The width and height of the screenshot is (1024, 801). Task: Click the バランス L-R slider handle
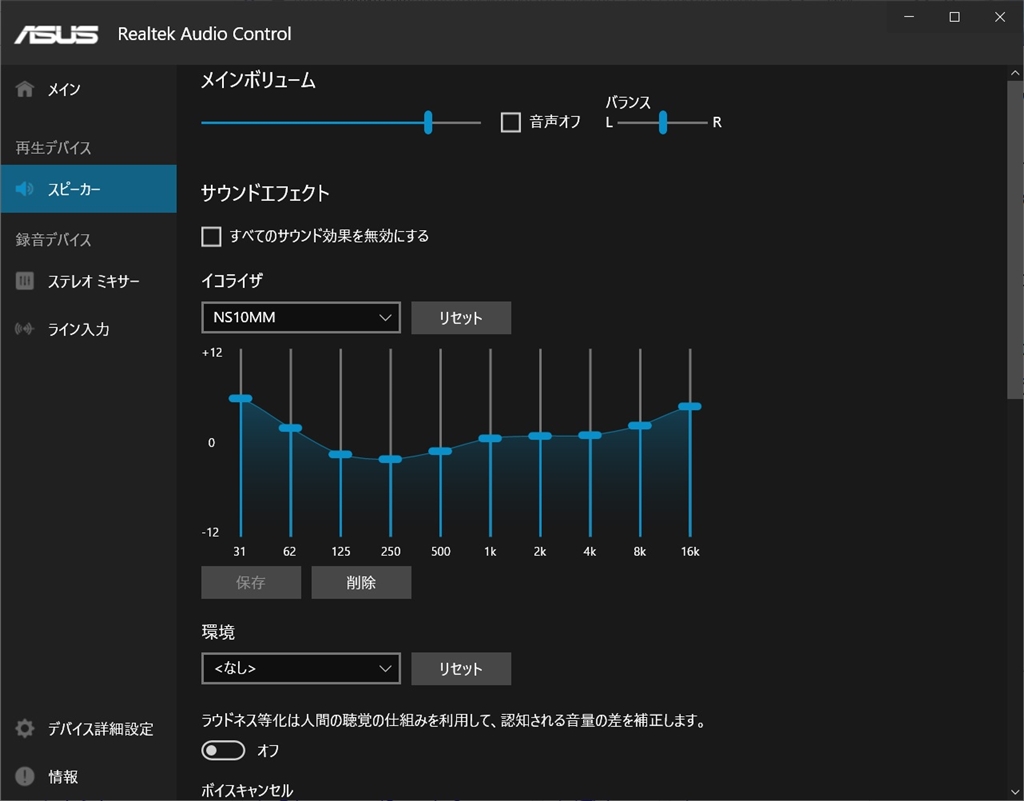[x=663, y=122]
